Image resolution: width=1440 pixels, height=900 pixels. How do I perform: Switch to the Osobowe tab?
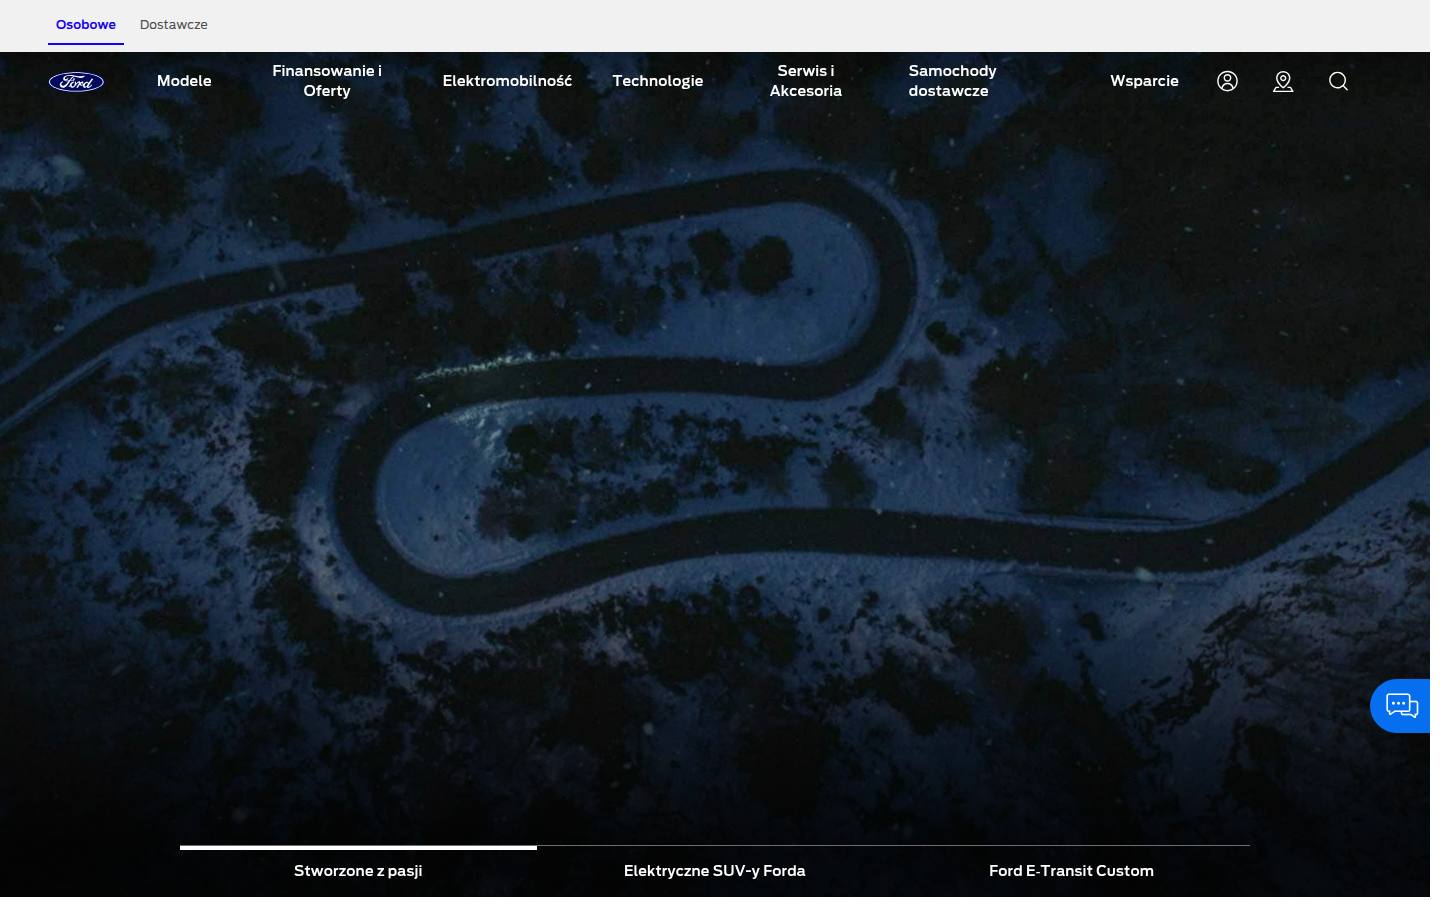pyautogui.click(x=86, y=25)
